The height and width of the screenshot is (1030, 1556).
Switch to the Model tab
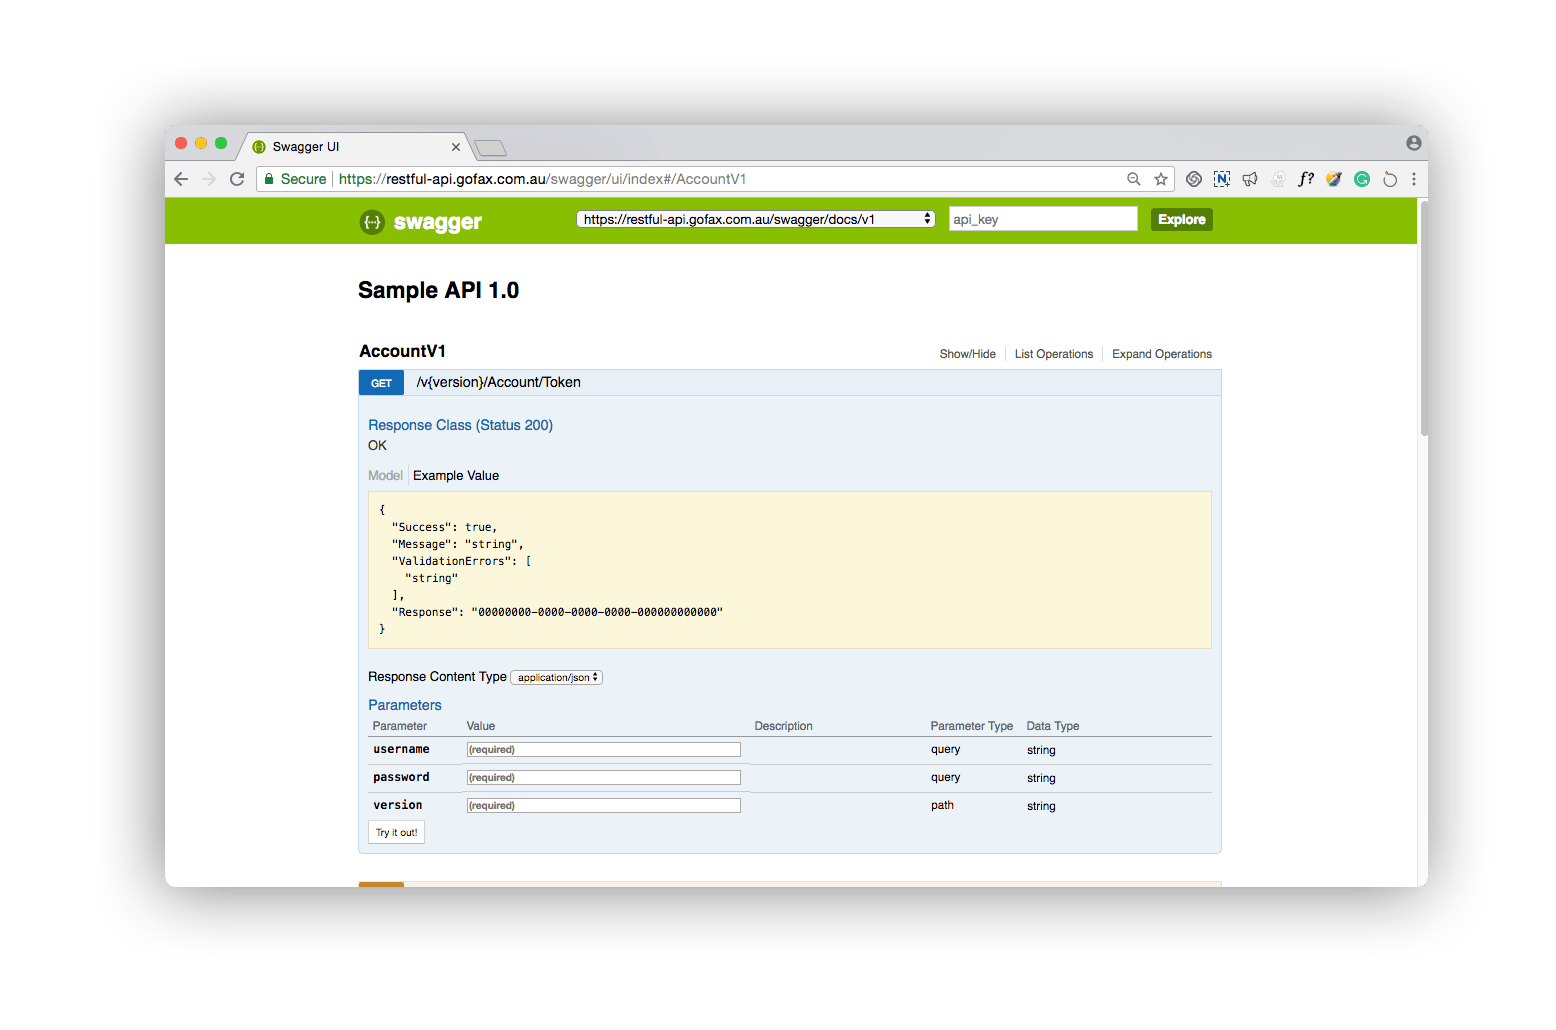tap(385, 476)
